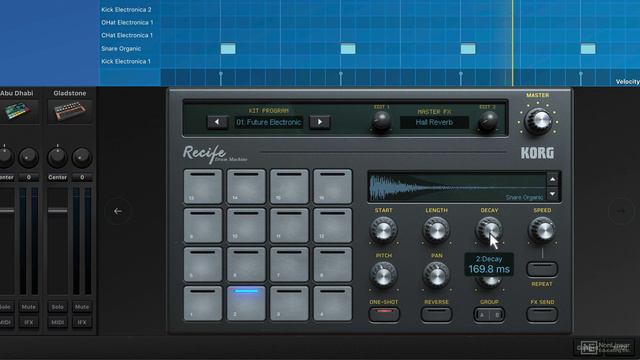Select the Snare Organic track row
Image resolution: width=640 pixels, height=360 pixels.
tap(121, 49)
